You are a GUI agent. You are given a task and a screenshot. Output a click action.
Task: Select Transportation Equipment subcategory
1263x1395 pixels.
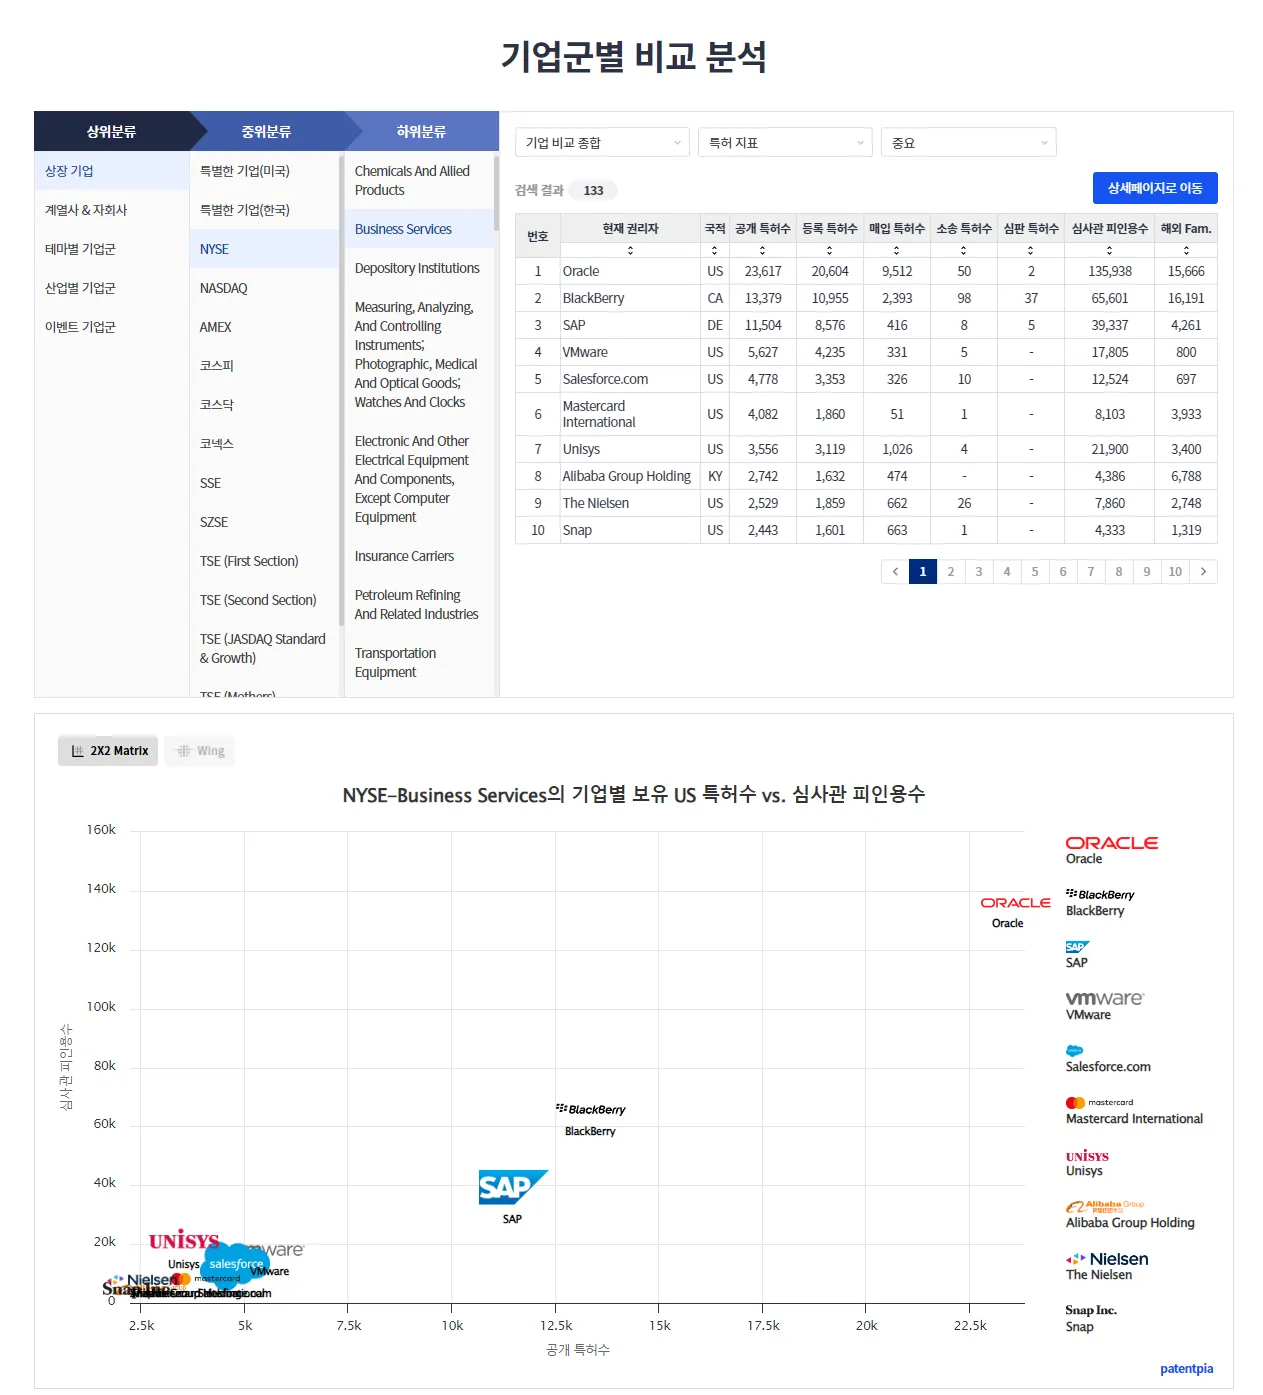419,662
